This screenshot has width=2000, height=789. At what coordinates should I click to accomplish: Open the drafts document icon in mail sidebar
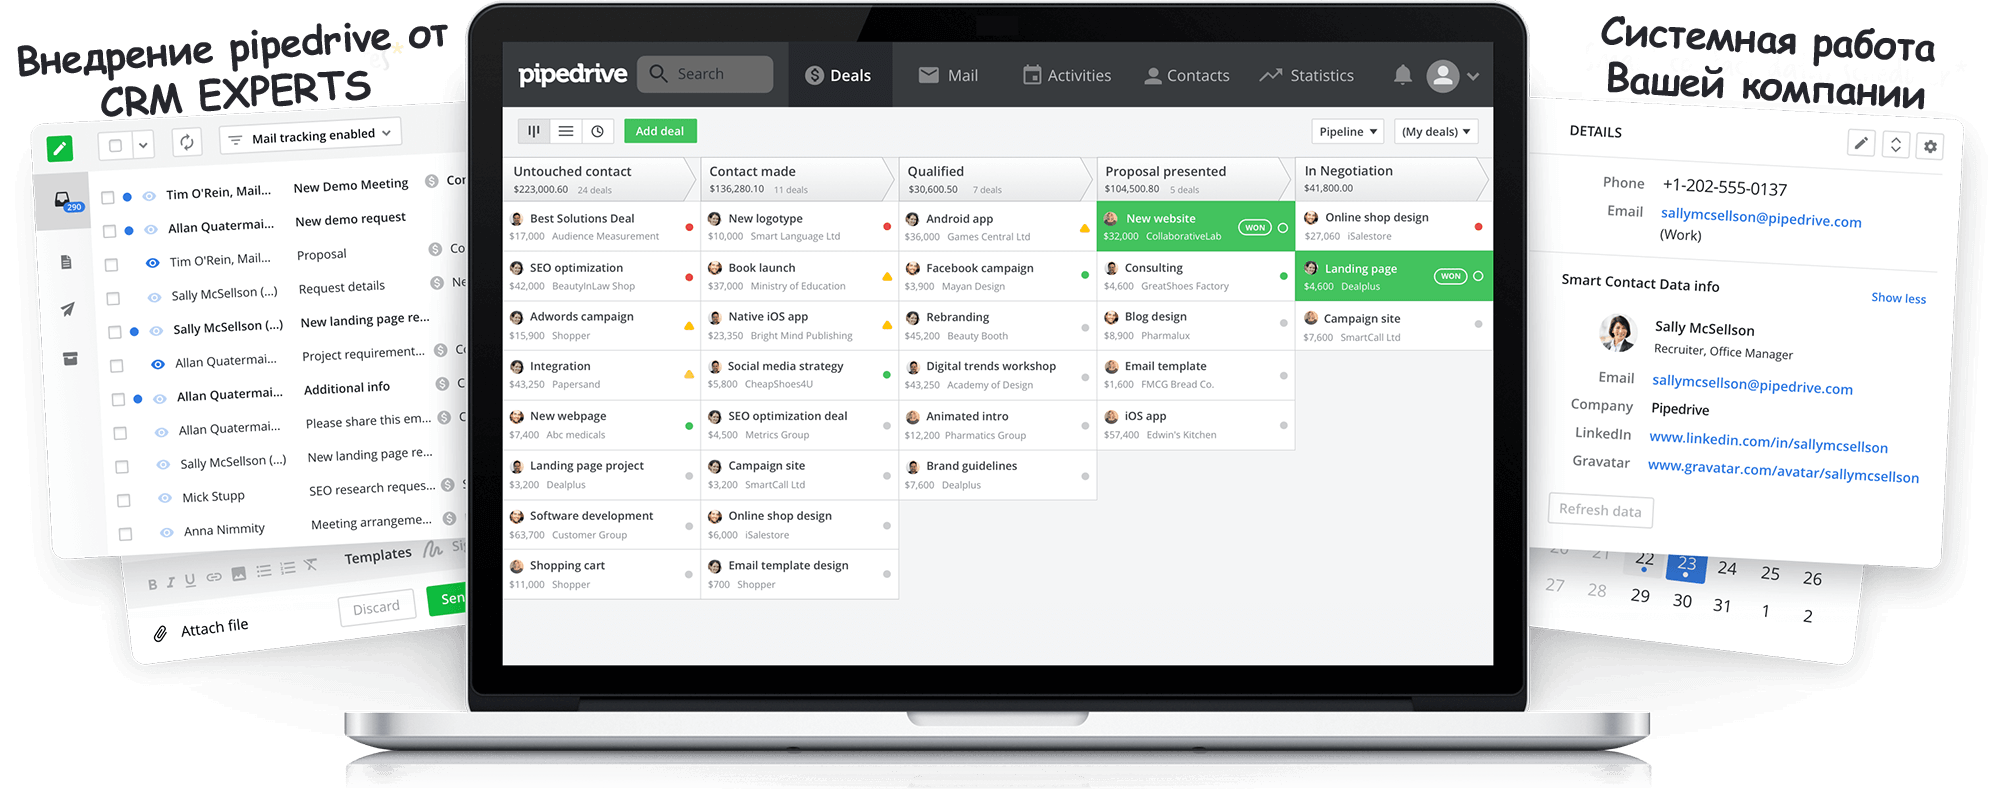pos(66,262)
